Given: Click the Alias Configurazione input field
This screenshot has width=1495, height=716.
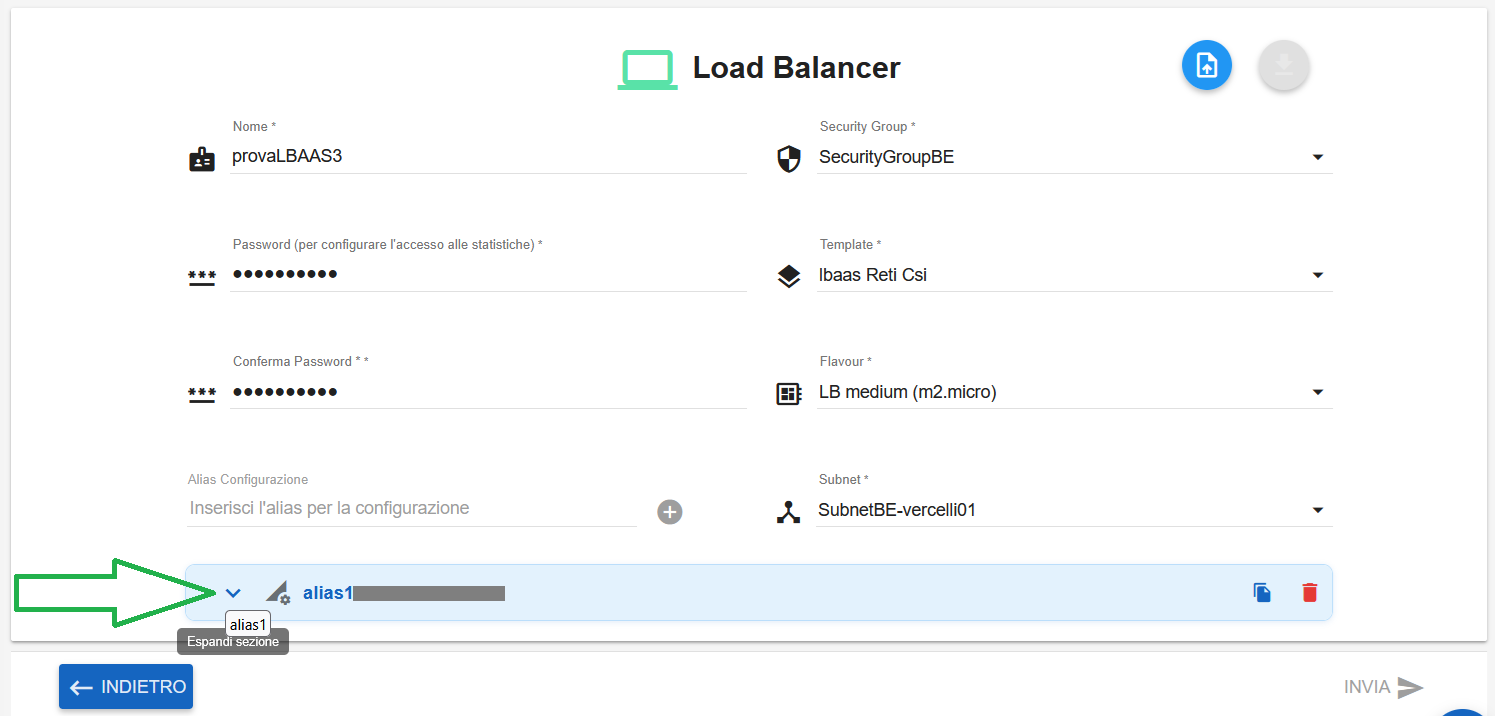Looking at the screenshot, I should [412, 509].
